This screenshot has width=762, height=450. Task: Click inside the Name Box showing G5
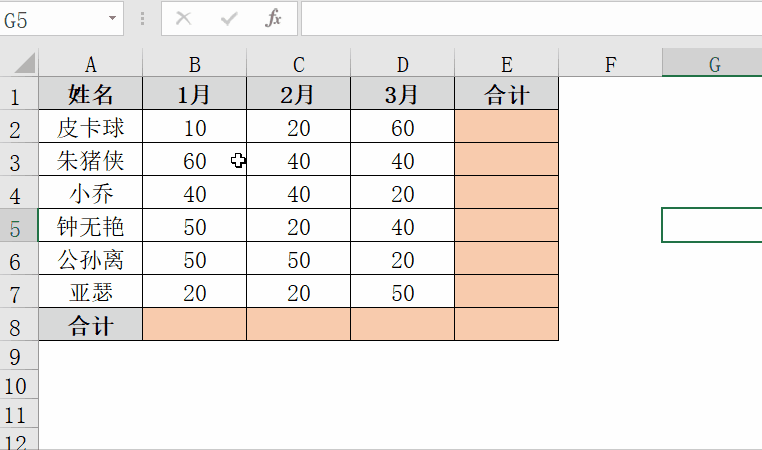click(x=52, y=18)
